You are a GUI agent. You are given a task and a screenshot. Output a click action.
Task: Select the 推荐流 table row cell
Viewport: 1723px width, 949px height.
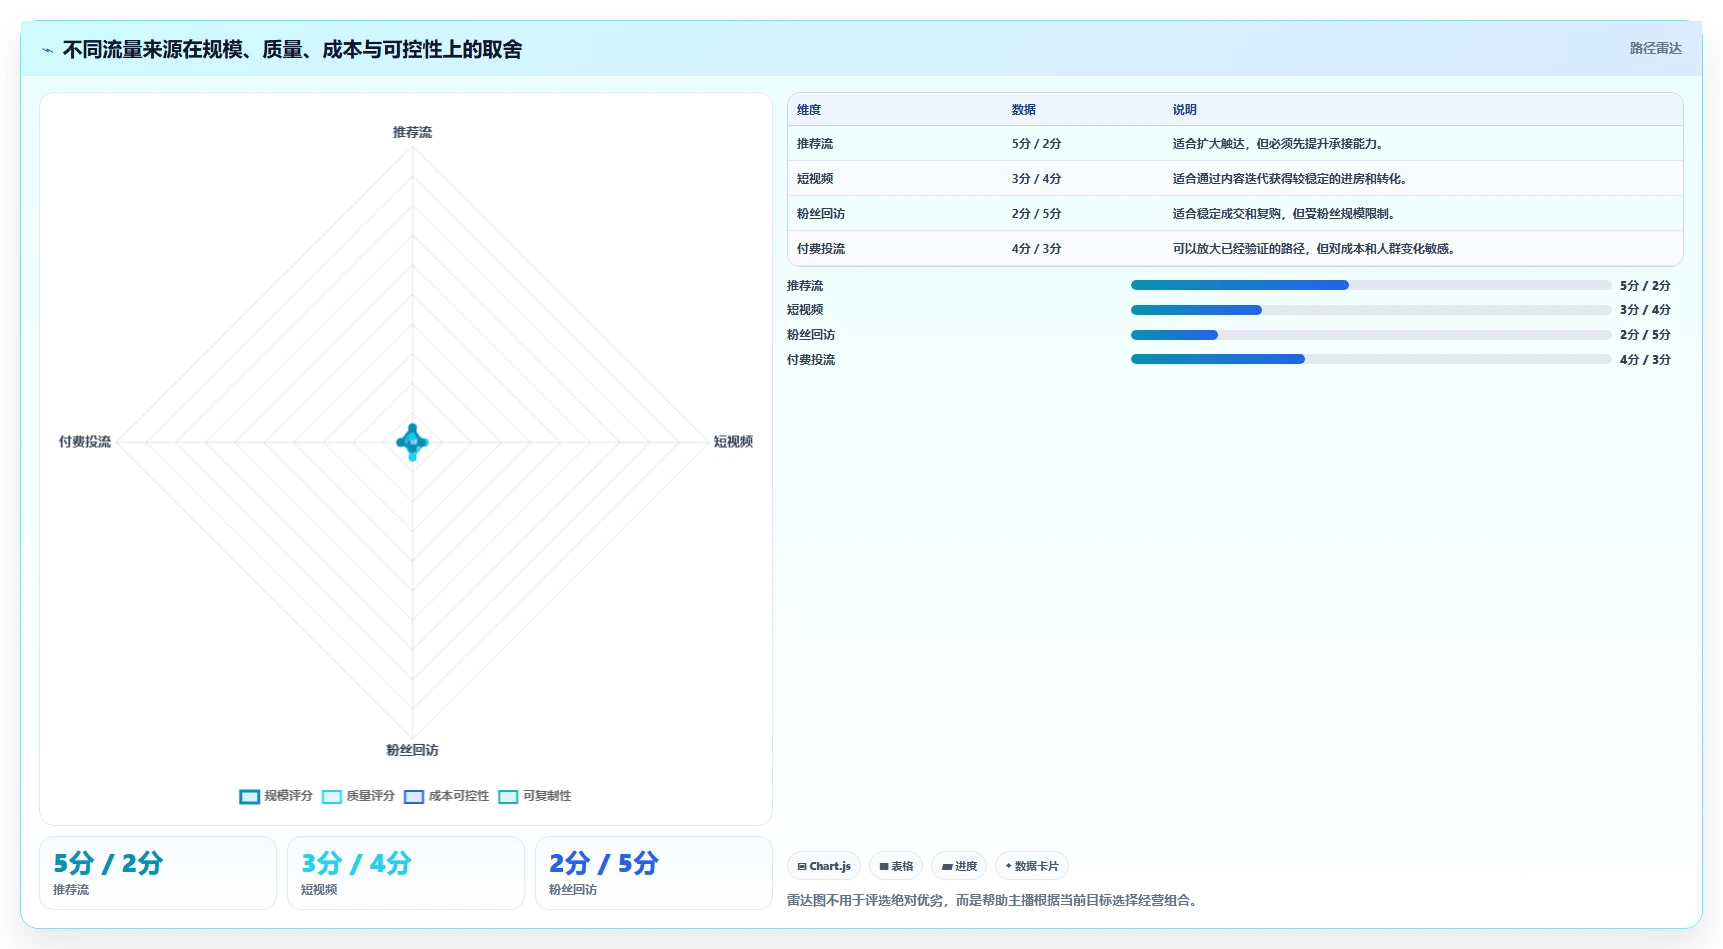click(x=815, y=144)
